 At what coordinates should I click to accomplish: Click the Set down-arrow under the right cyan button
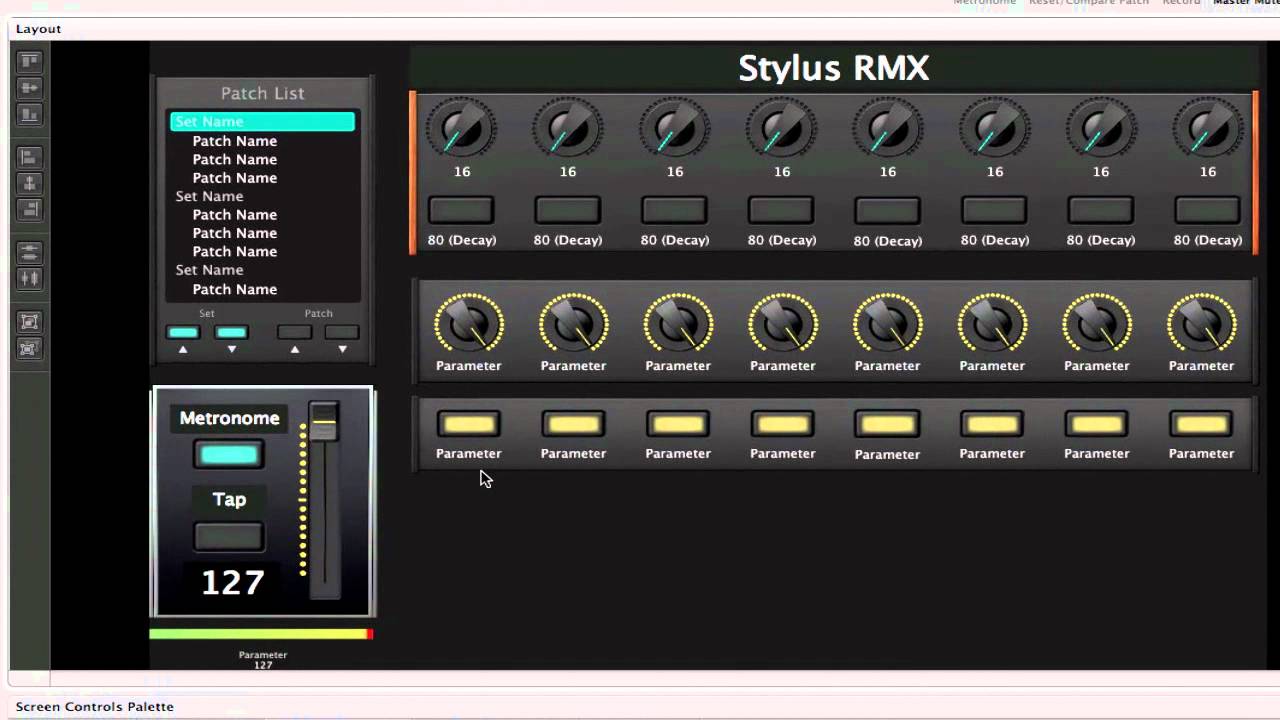232,350
